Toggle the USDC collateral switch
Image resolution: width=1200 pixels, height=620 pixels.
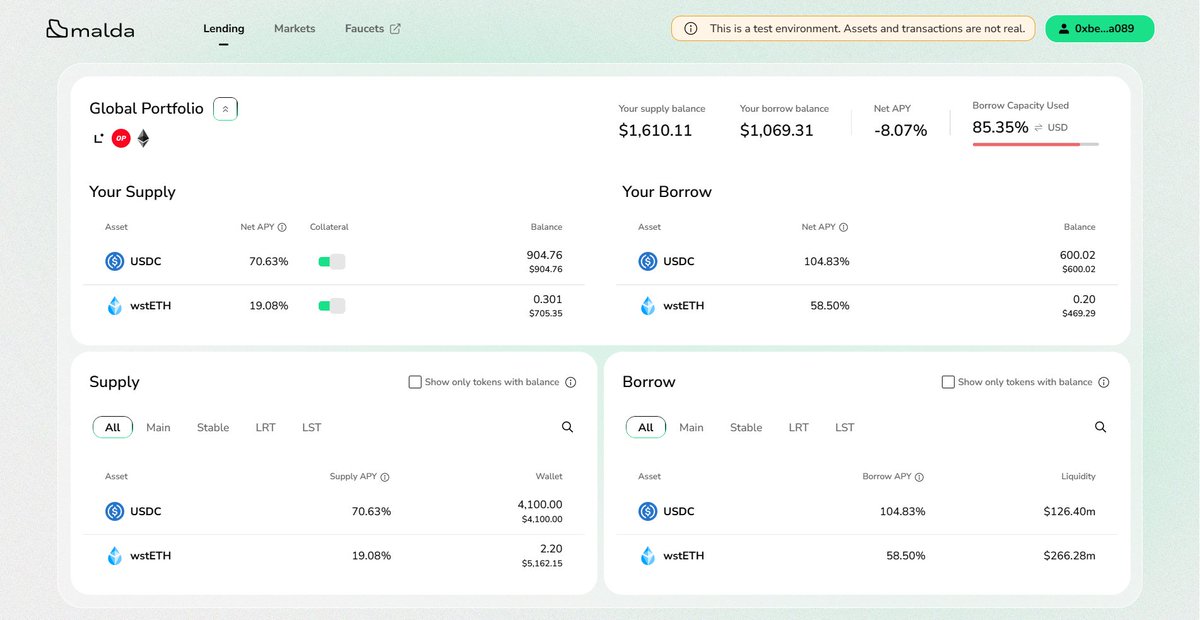click(331, 261)
